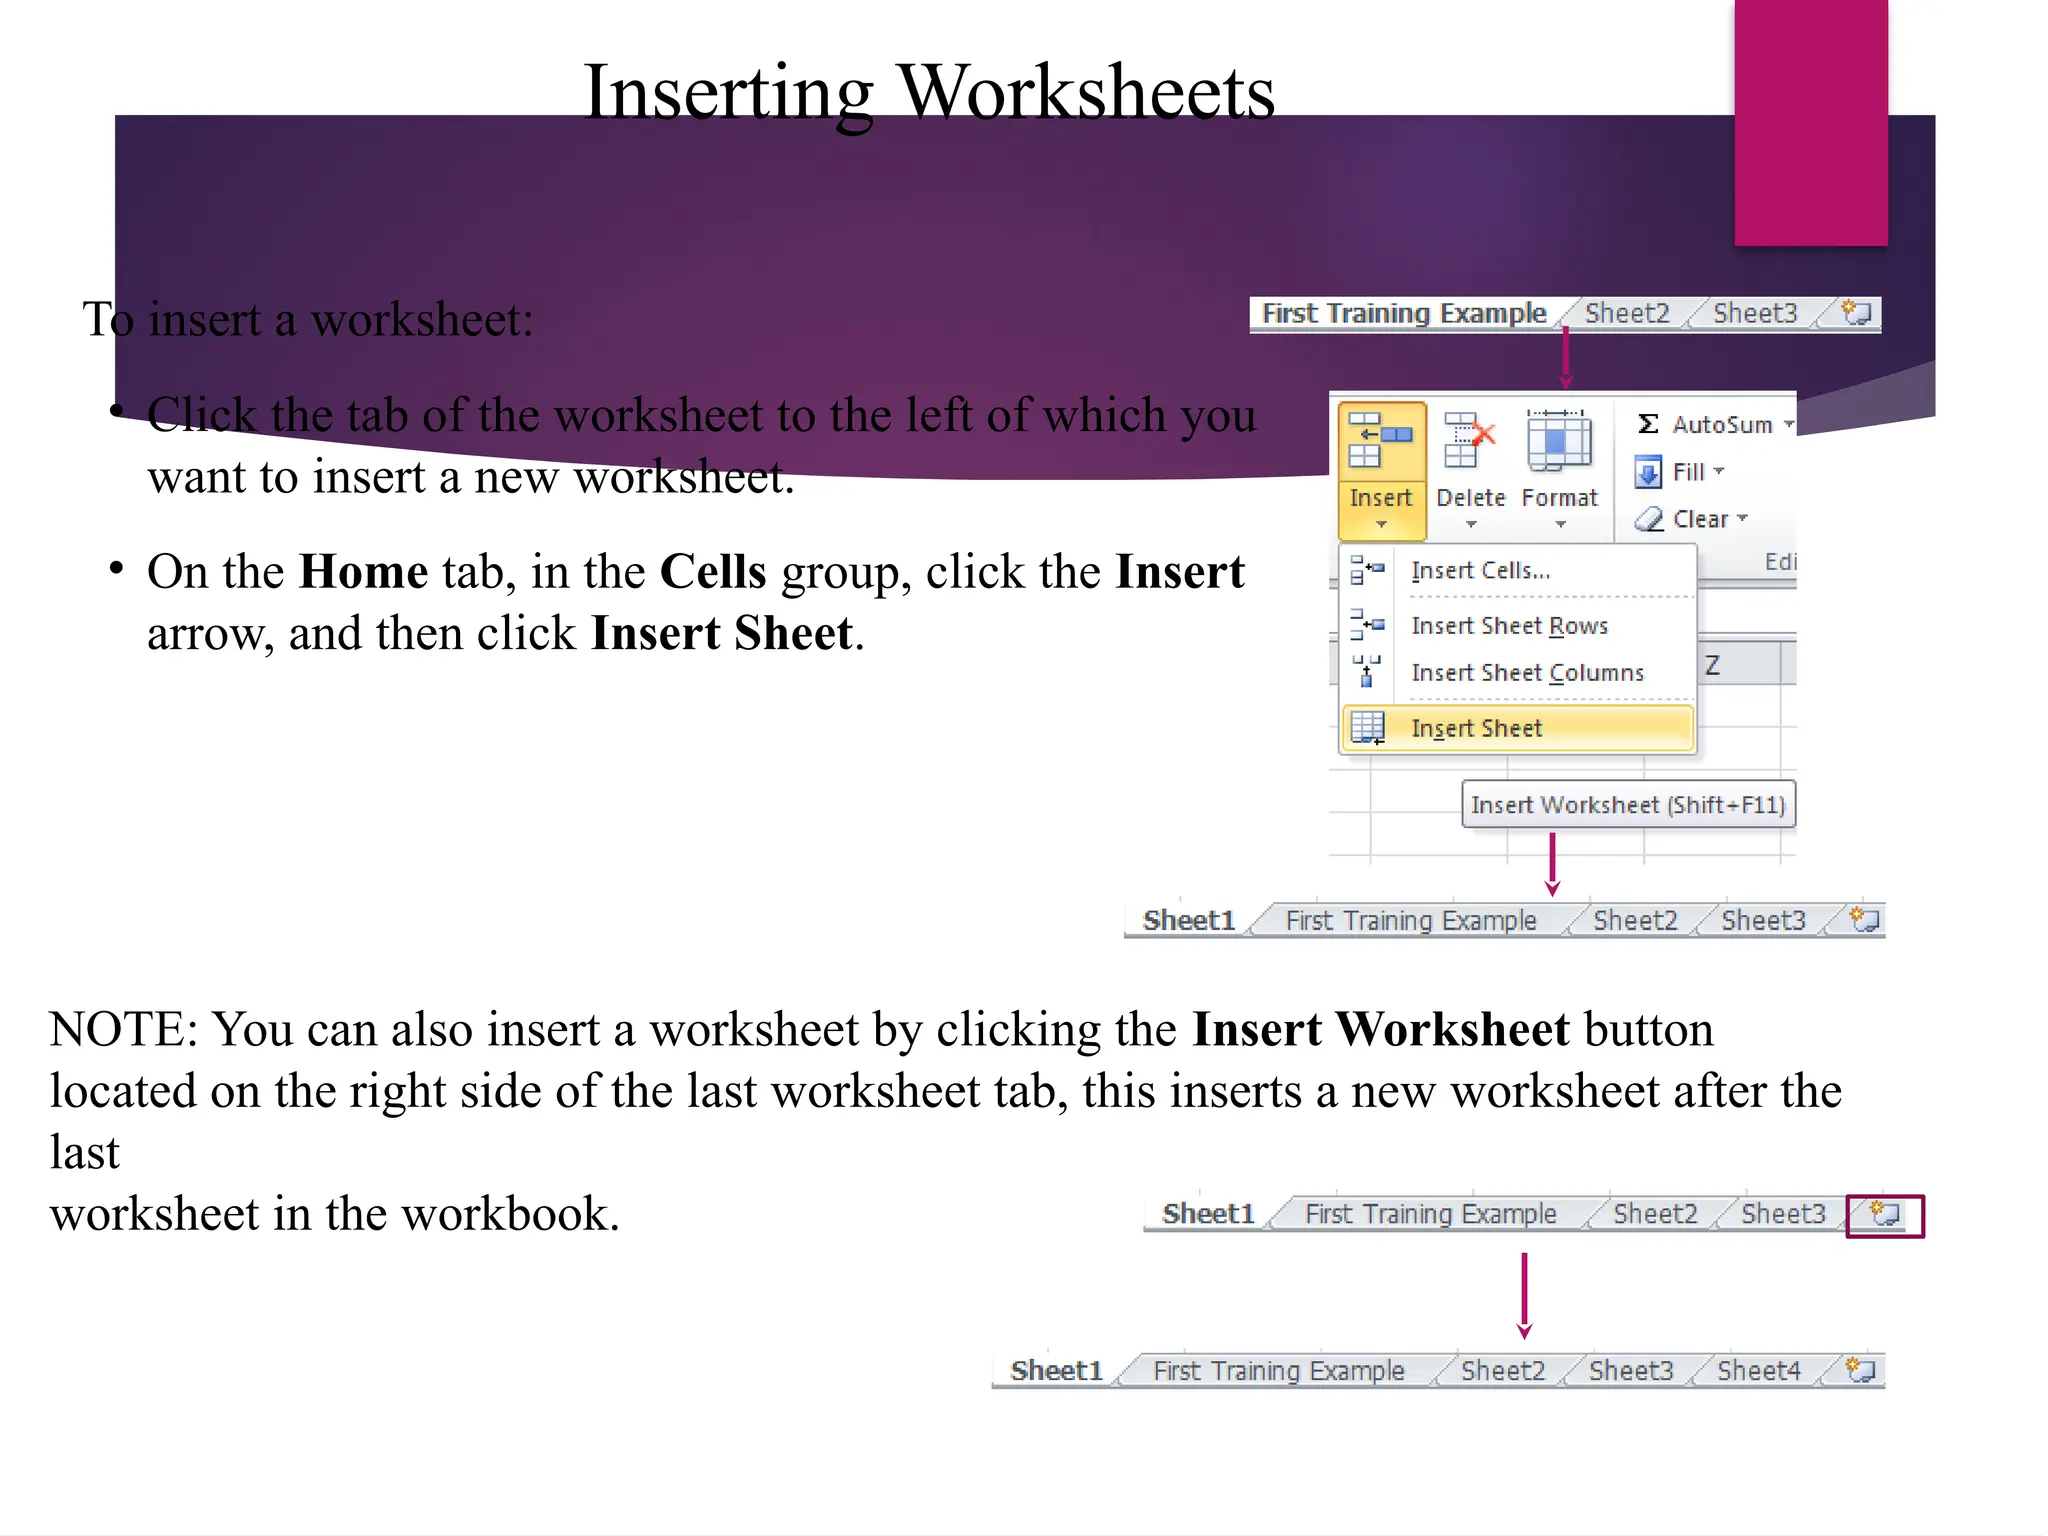Viewport: 2048px width, 1536px height.
Task: Click Insert Worksheet icon beside Sheet4 tab
Action: (x=1860, y=1370)
